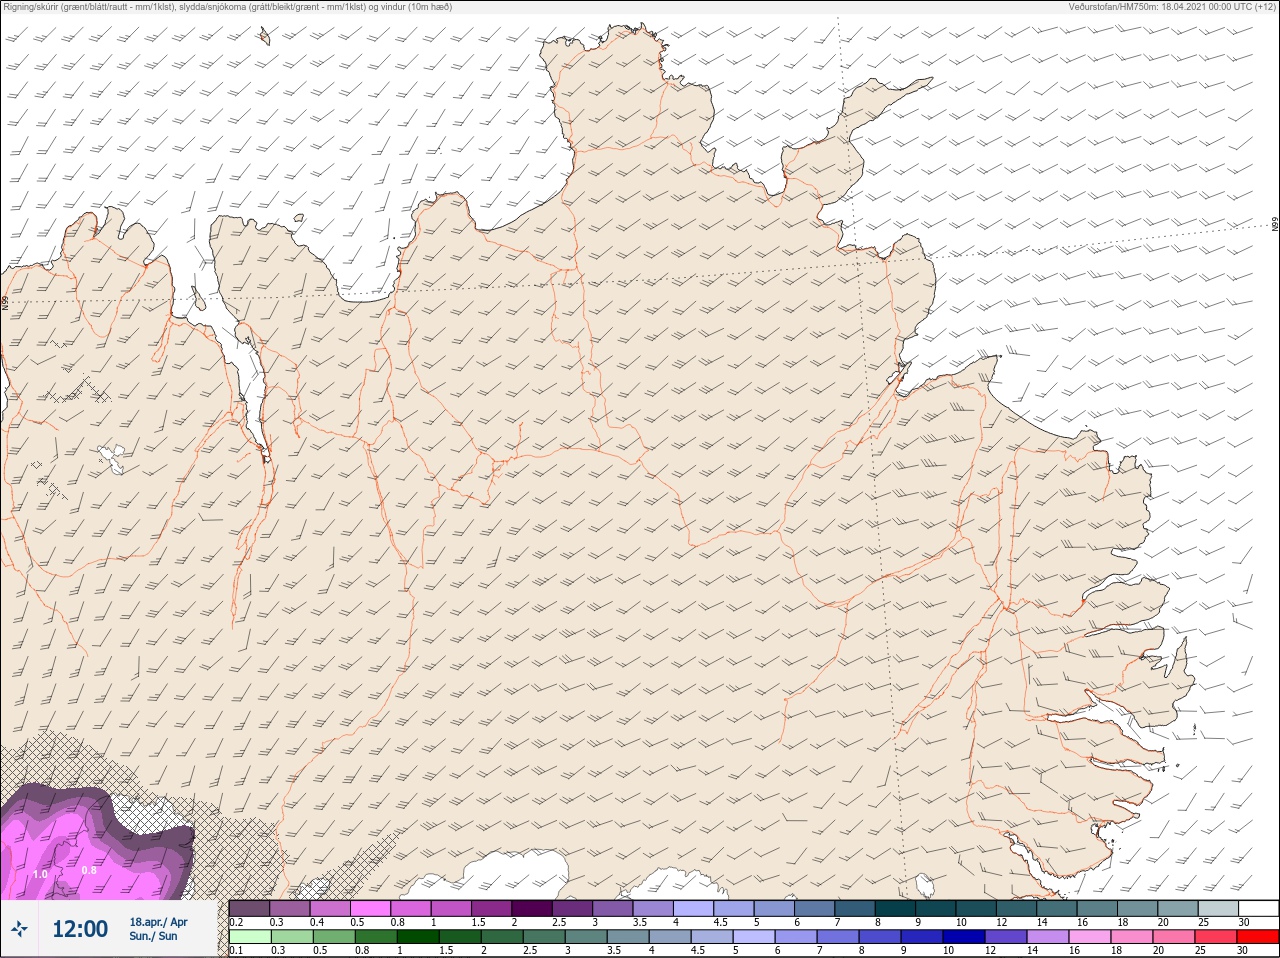Click the 'Sun./ Sun' weekday text

tap(153, 936)
